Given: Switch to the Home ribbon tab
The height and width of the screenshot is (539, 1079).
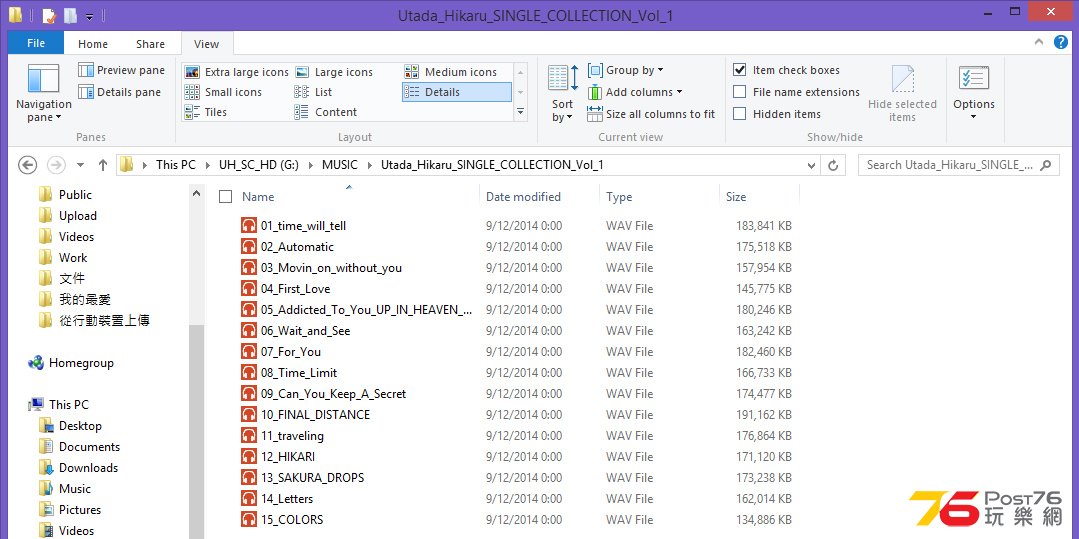Looking at the screenshot, I should [93, 44].
